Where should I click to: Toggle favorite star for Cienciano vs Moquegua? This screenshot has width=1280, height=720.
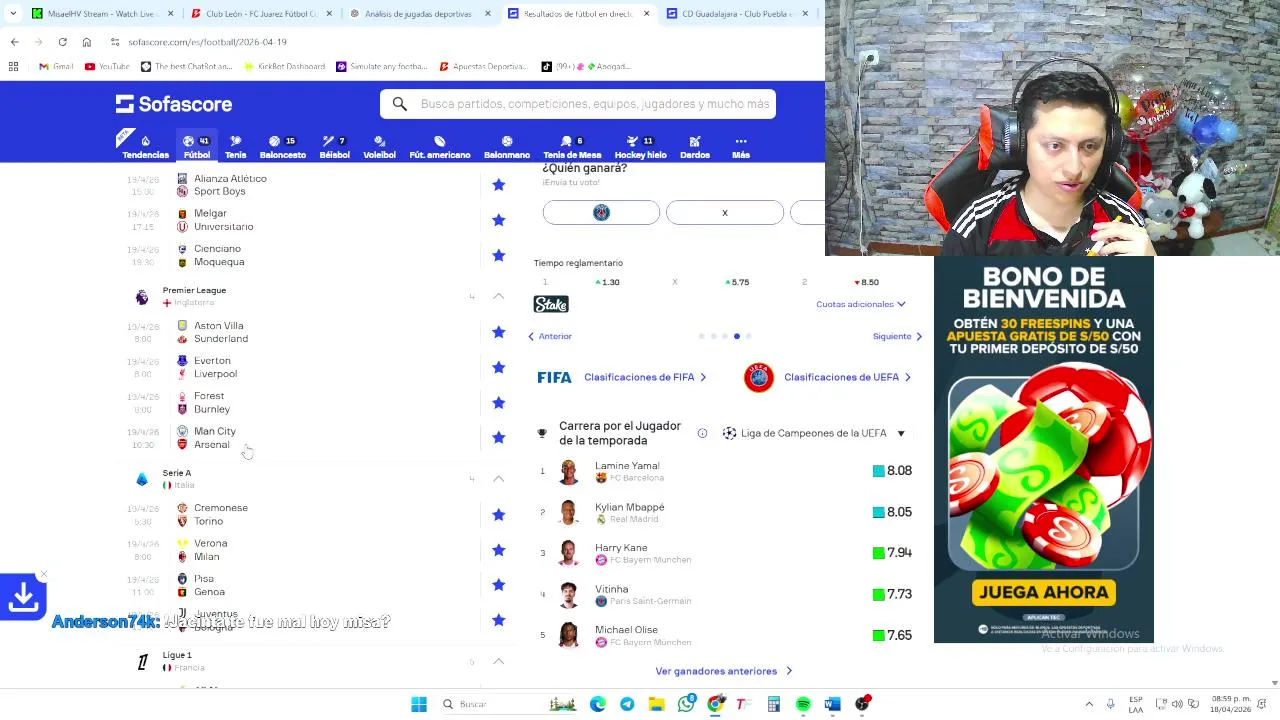(498, 255)
